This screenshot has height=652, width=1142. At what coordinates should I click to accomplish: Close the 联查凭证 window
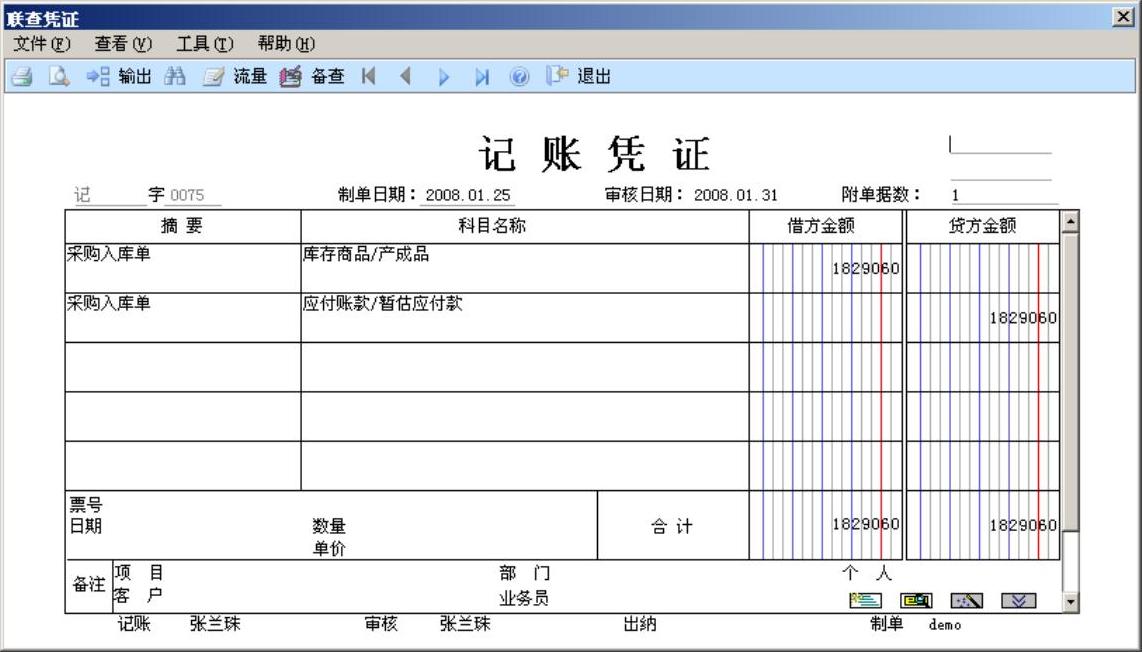coord(1123,17)
